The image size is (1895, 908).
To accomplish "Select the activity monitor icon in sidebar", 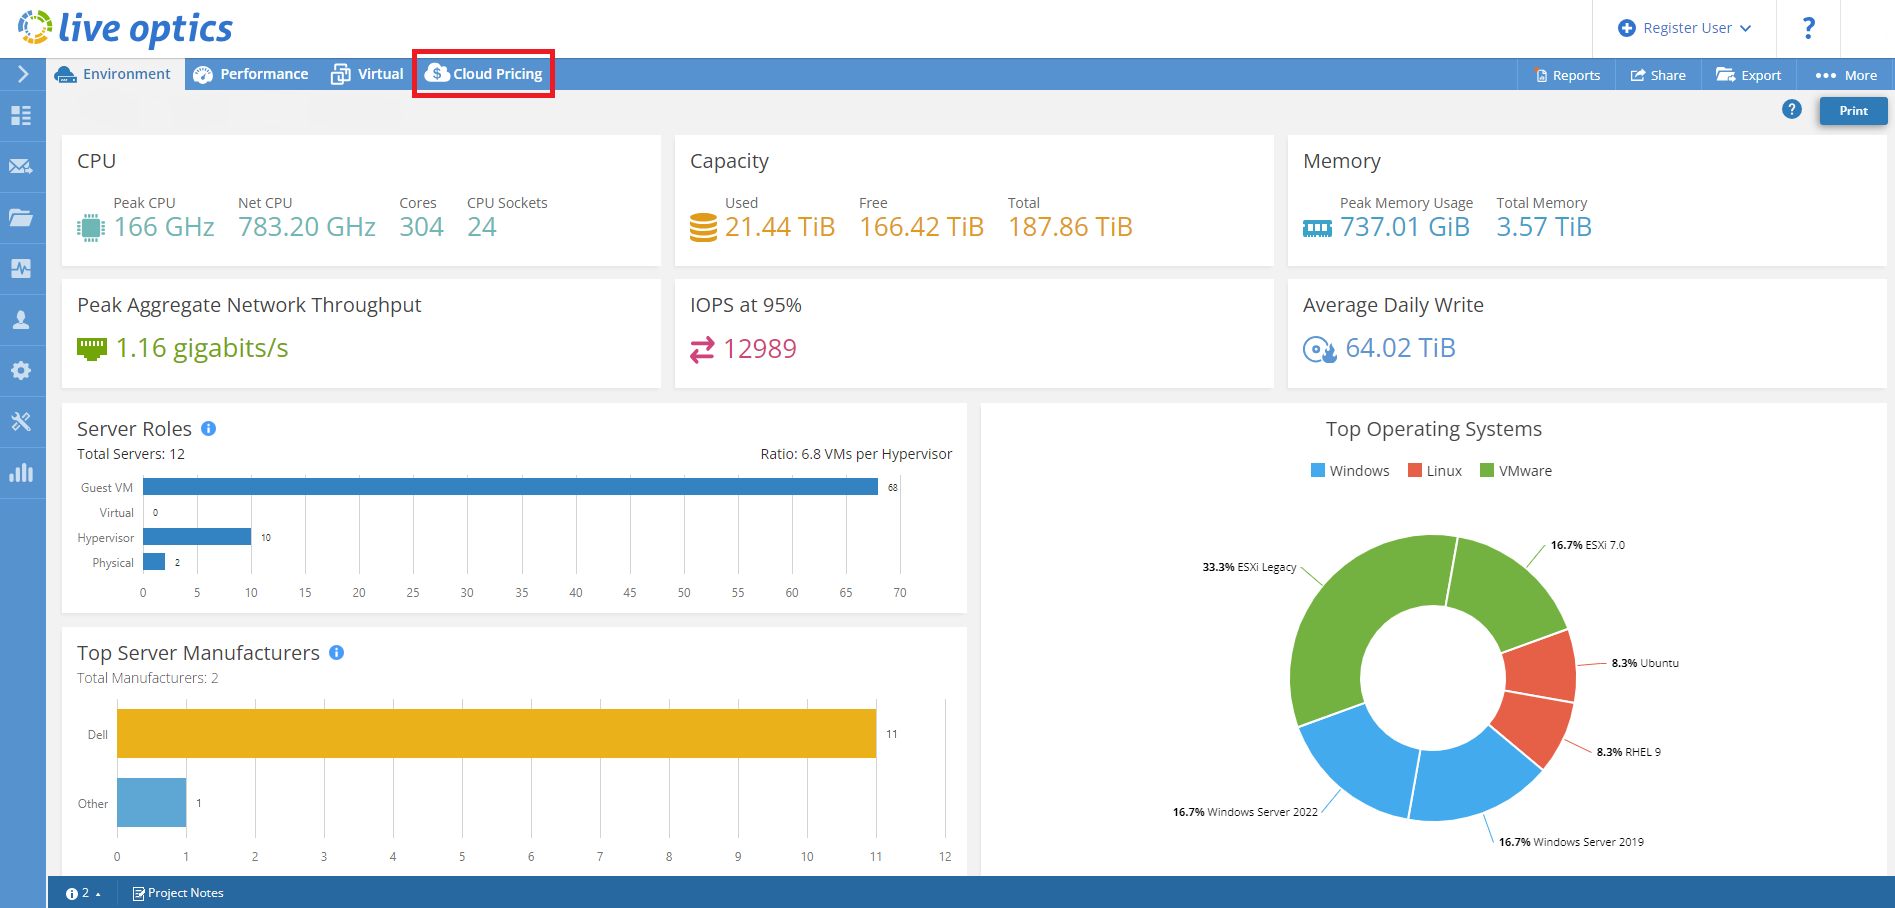I will [x=21, y=268].
